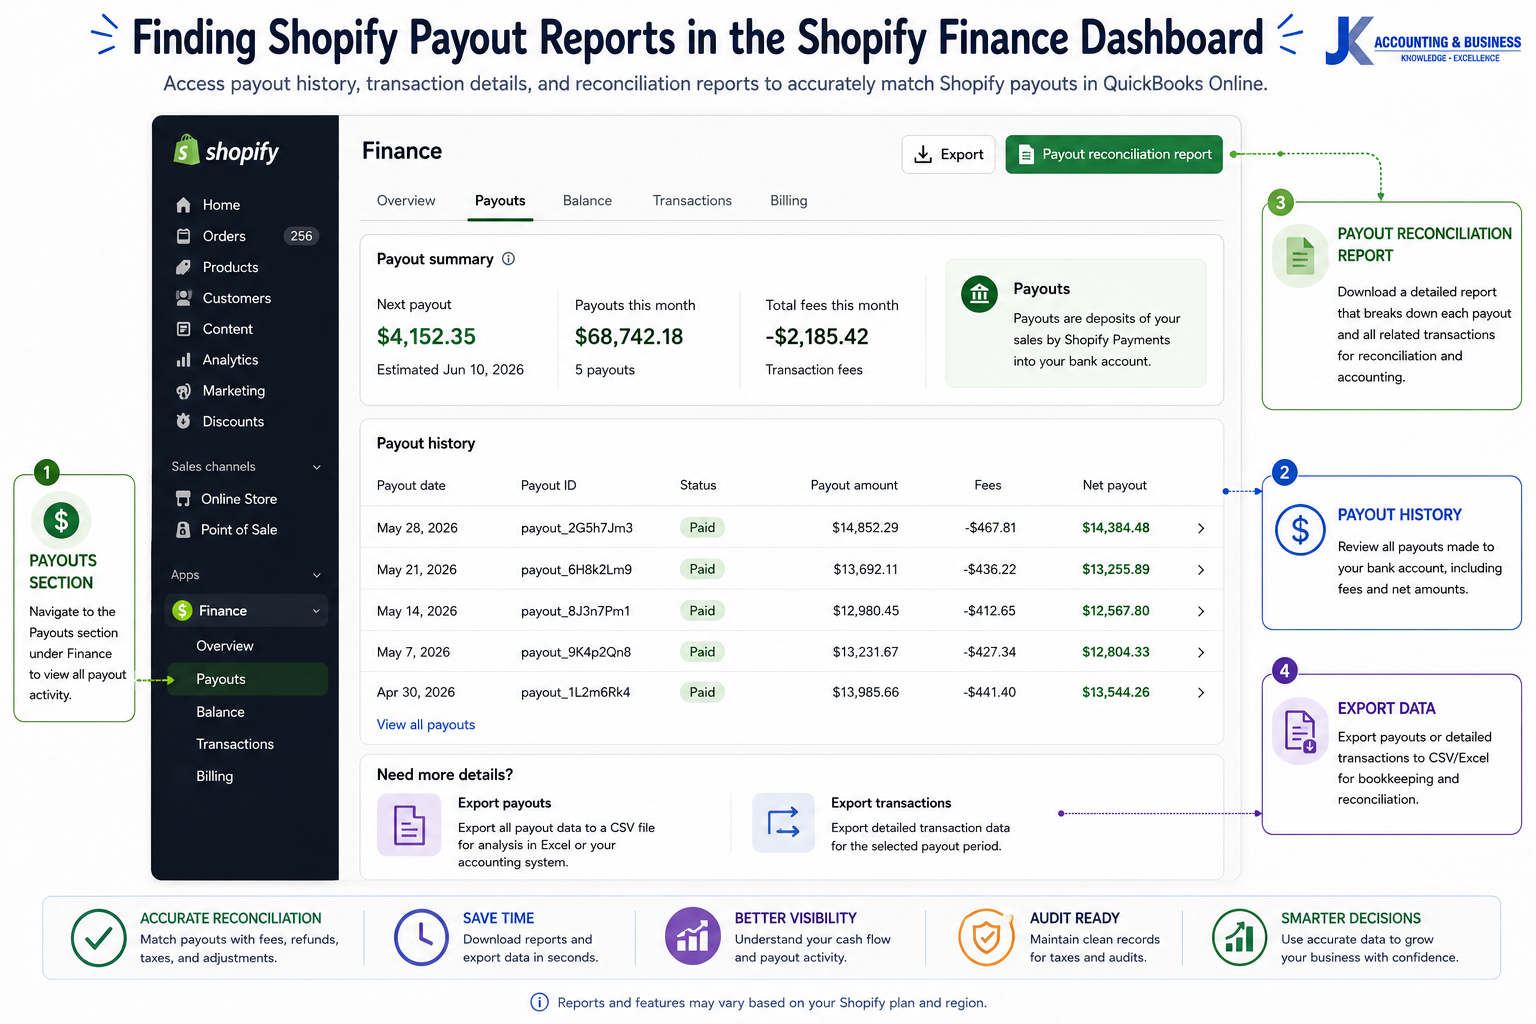Collapse the Sales channels section chevron

[317, 467]
